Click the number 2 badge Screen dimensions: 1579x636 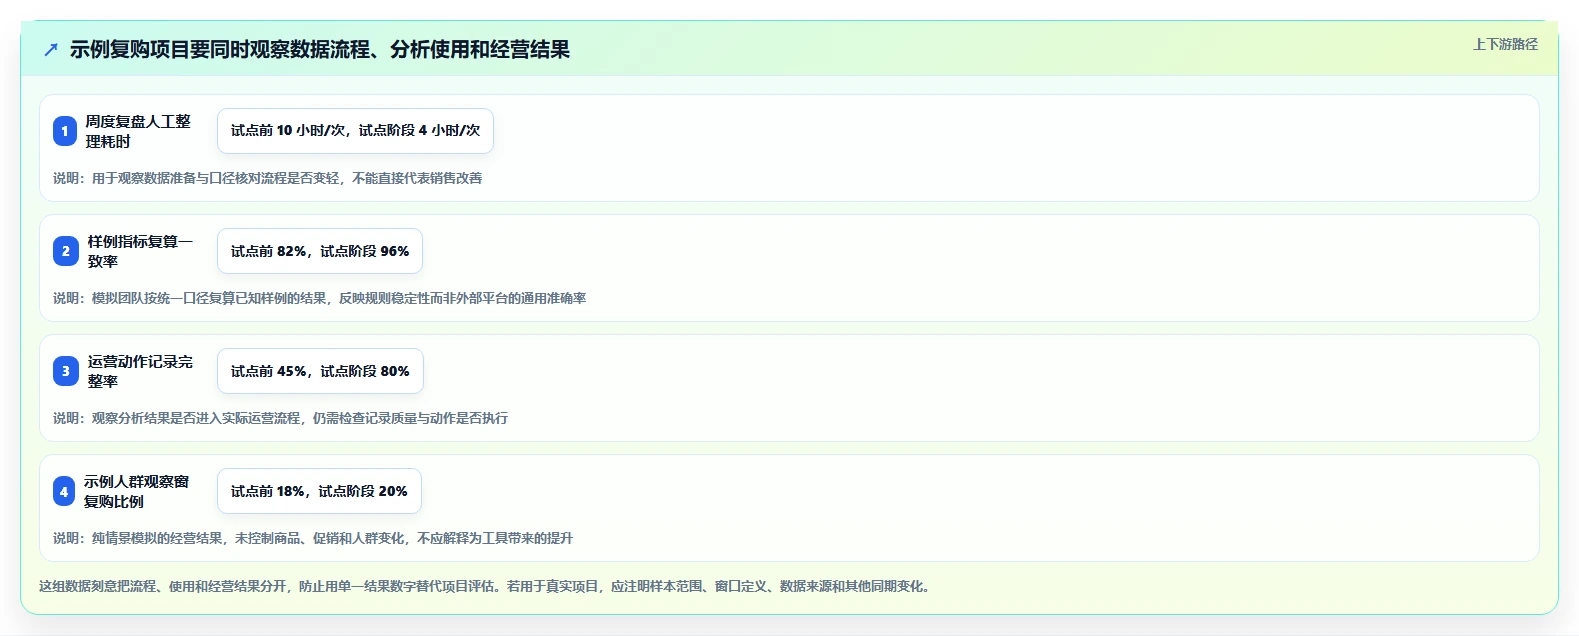[x=65, y=251]
